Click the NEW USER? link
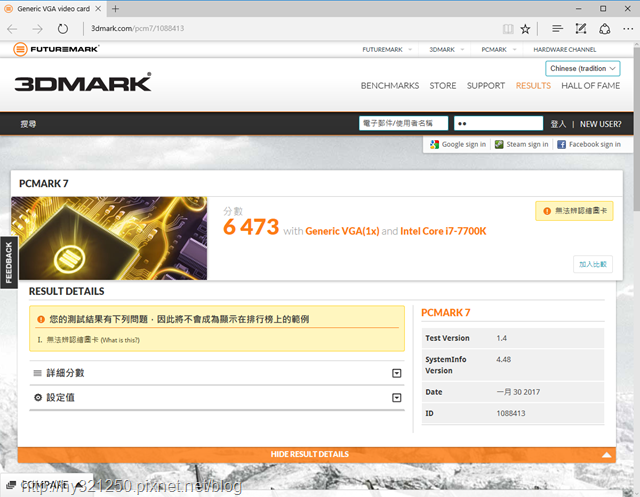Image resolution: width=640 pixels, height=497 pixels. click(600, 124)
